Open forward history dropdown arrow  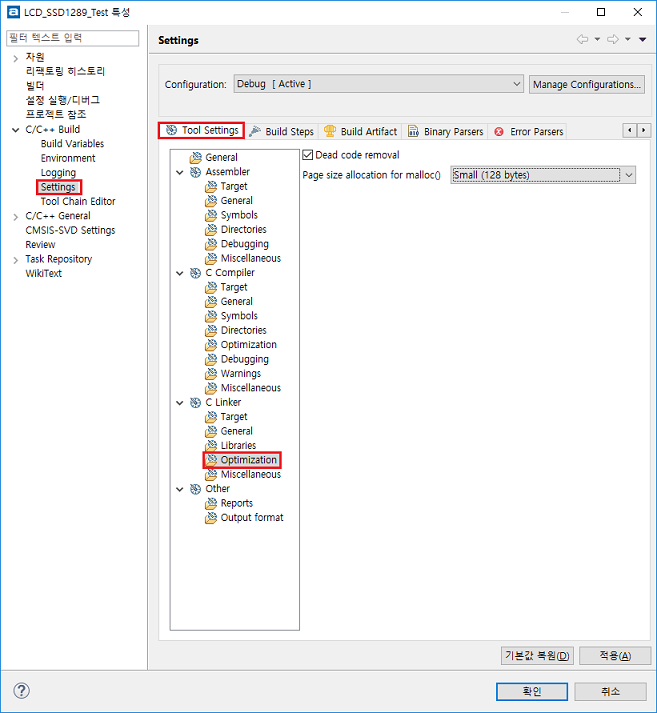pos(628,40)
